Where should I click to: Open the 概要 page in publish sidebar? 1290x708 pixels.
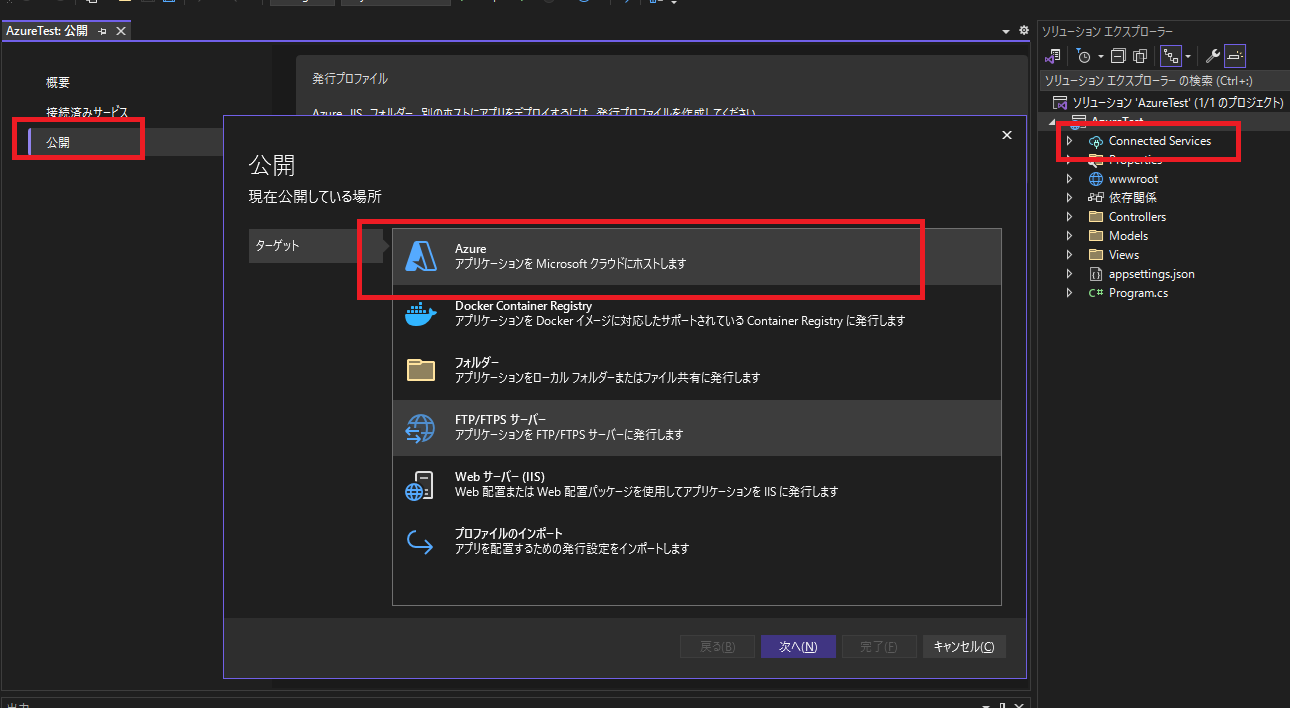pyautogui.click(x=58, y=83)
